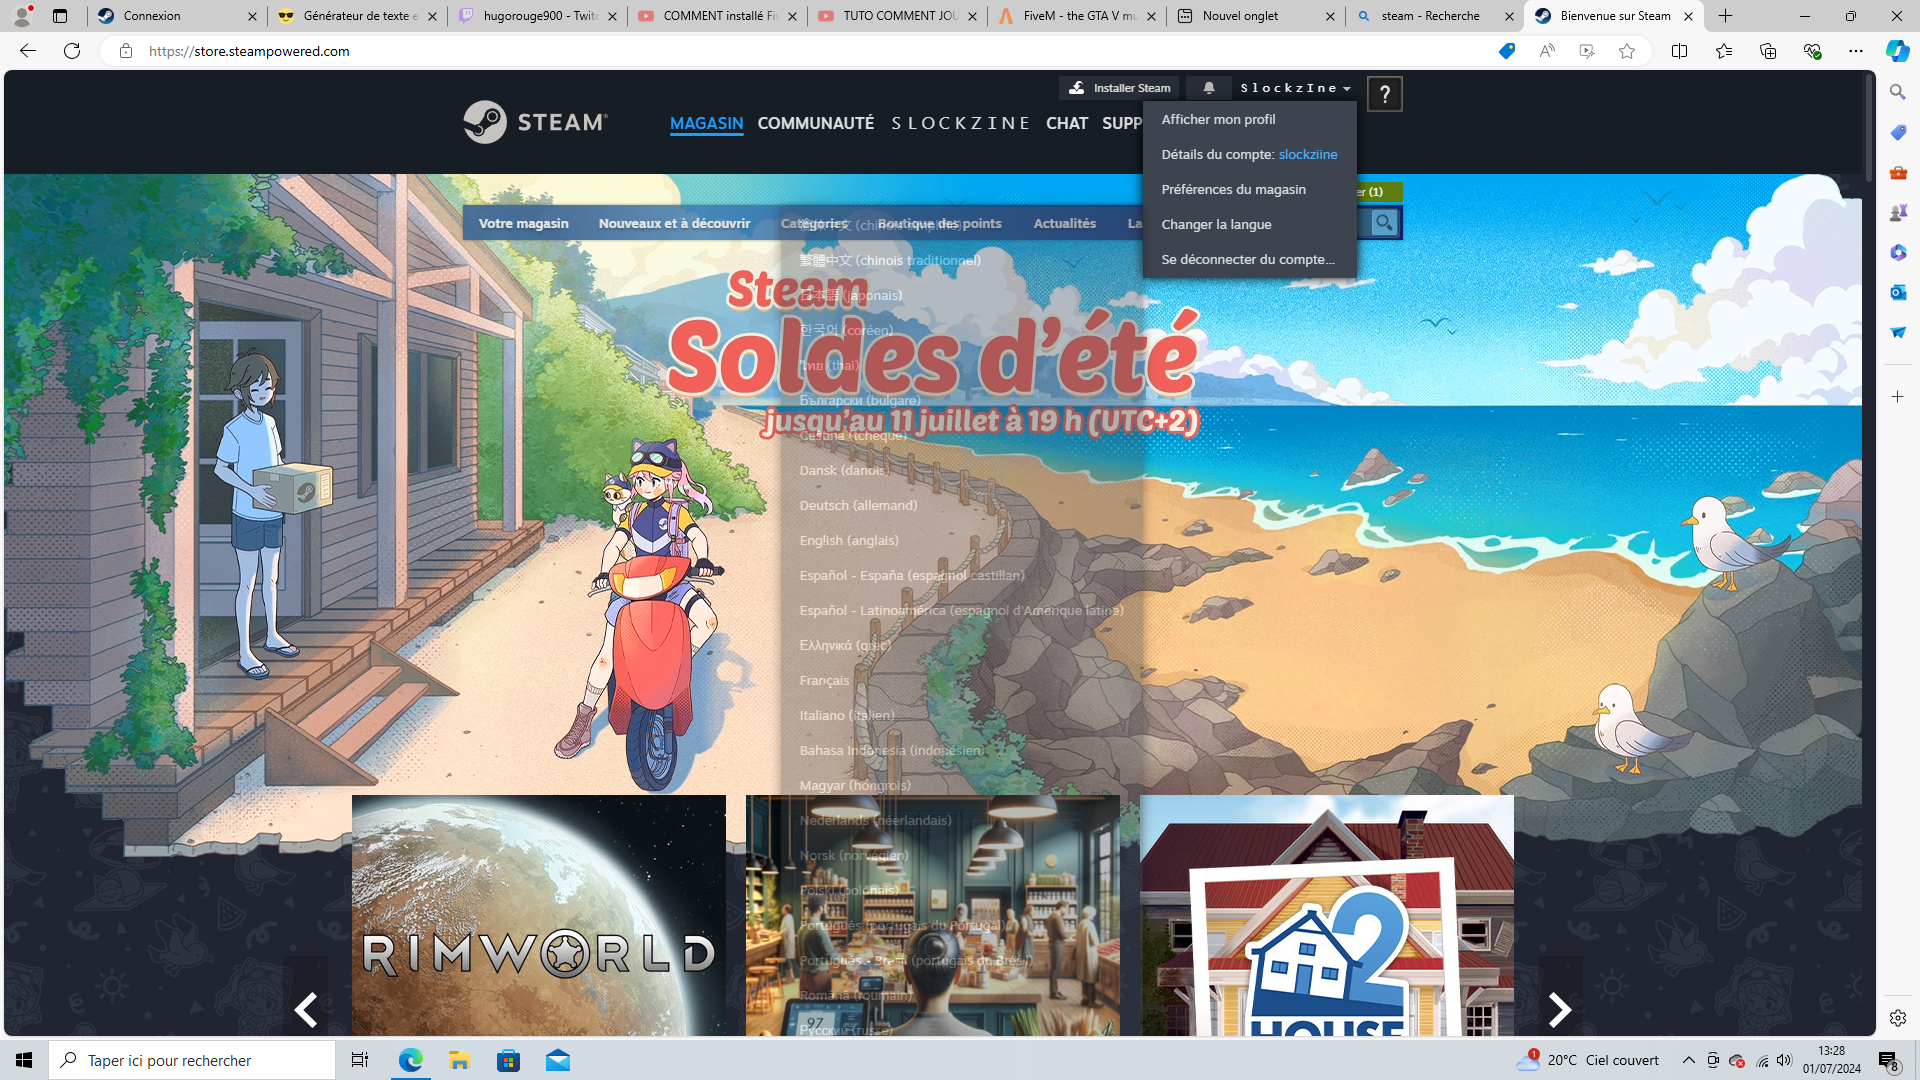This screenshot has width=1920, height=1080.
Task: Select English (anglais) language
Action: pyautogui.click(x=849, y=540)
